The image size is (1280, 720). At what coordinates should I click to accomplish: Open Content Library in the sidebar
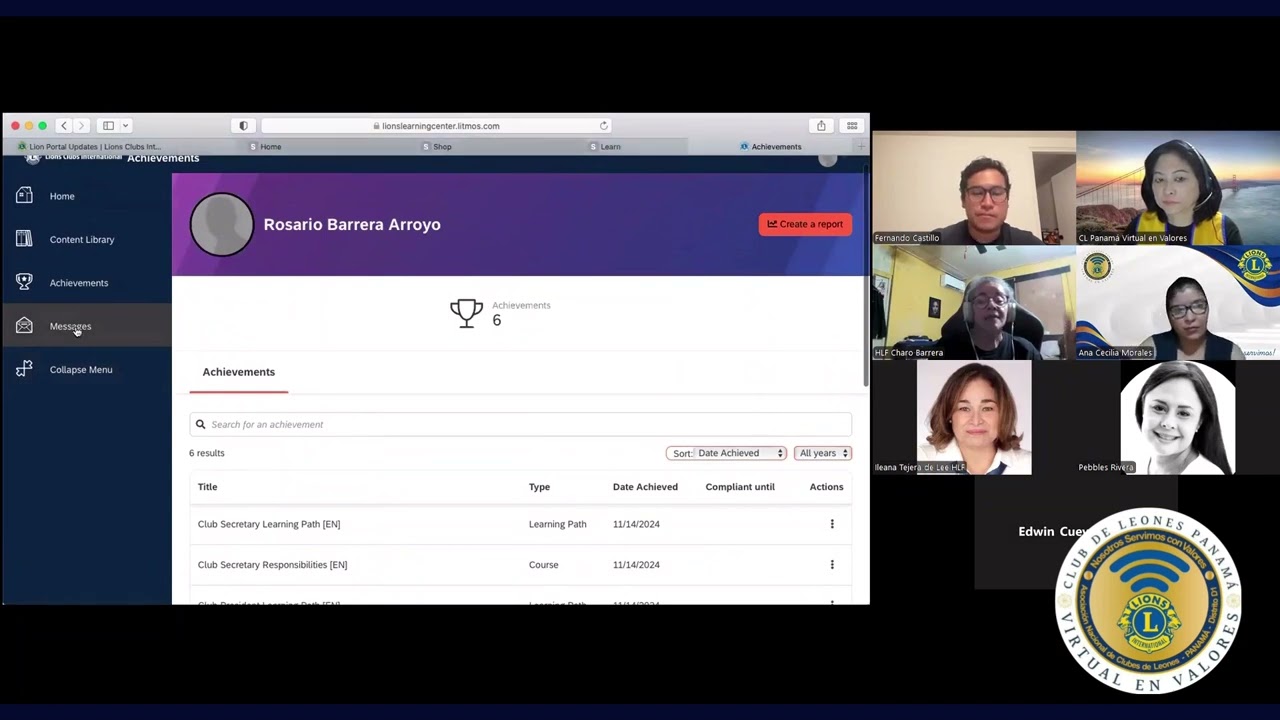(82, 240)
